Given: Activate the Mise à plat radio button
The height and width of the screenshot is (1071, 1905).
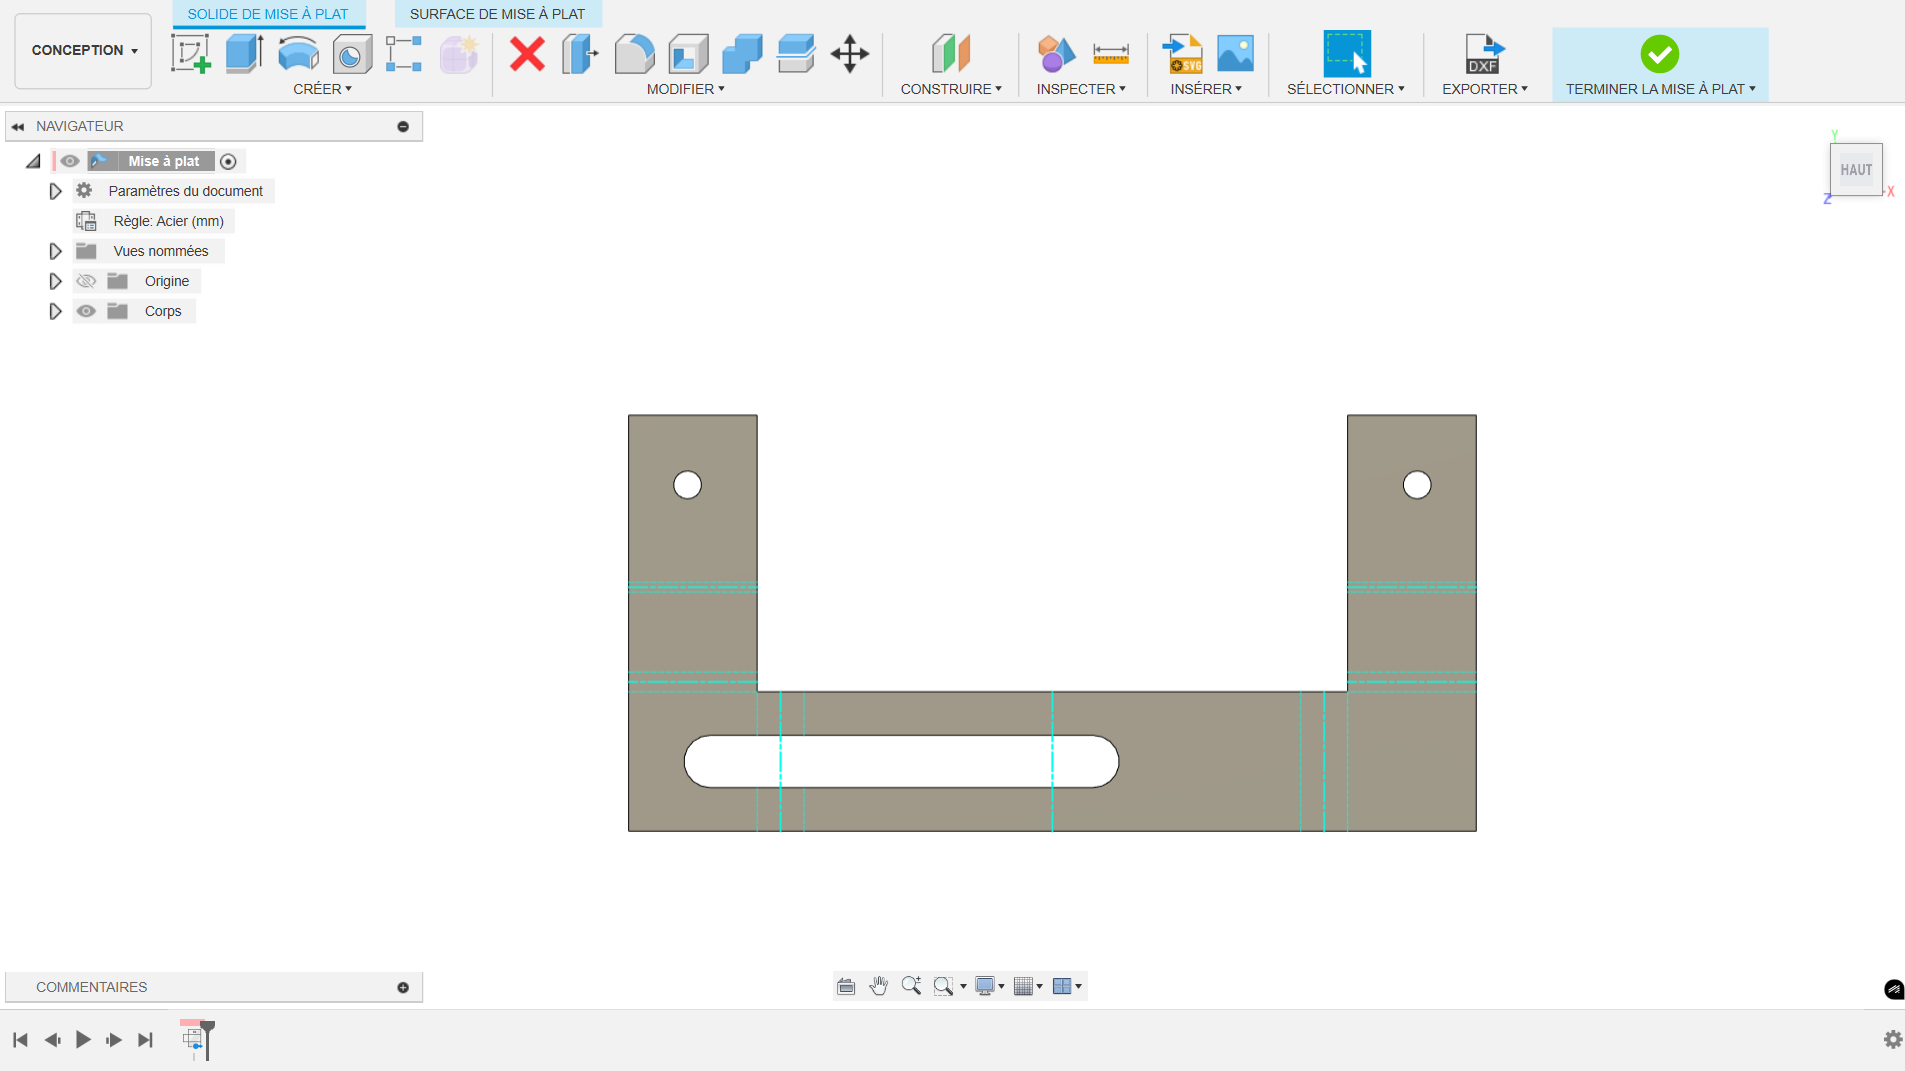Looking at the screenshot, I should (228, 161).
